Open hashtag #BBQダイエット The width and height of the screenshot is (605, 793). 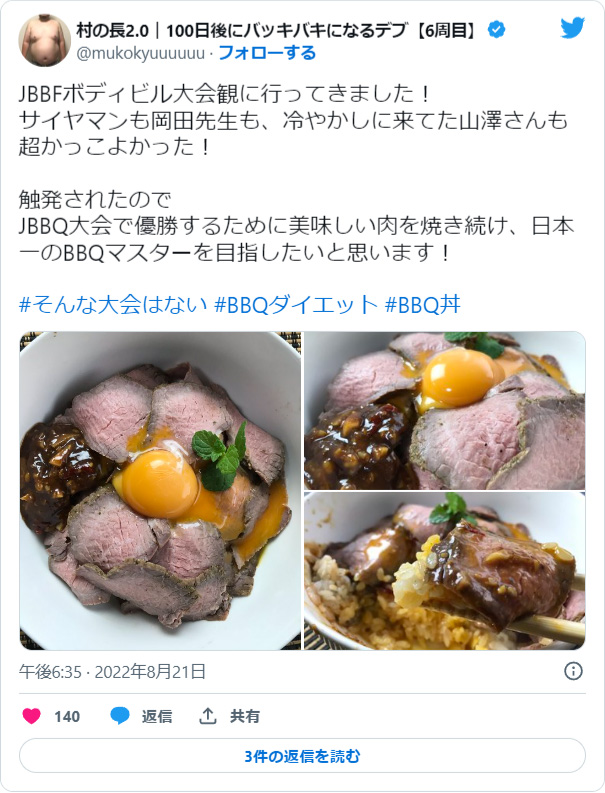tap(296, 305)
